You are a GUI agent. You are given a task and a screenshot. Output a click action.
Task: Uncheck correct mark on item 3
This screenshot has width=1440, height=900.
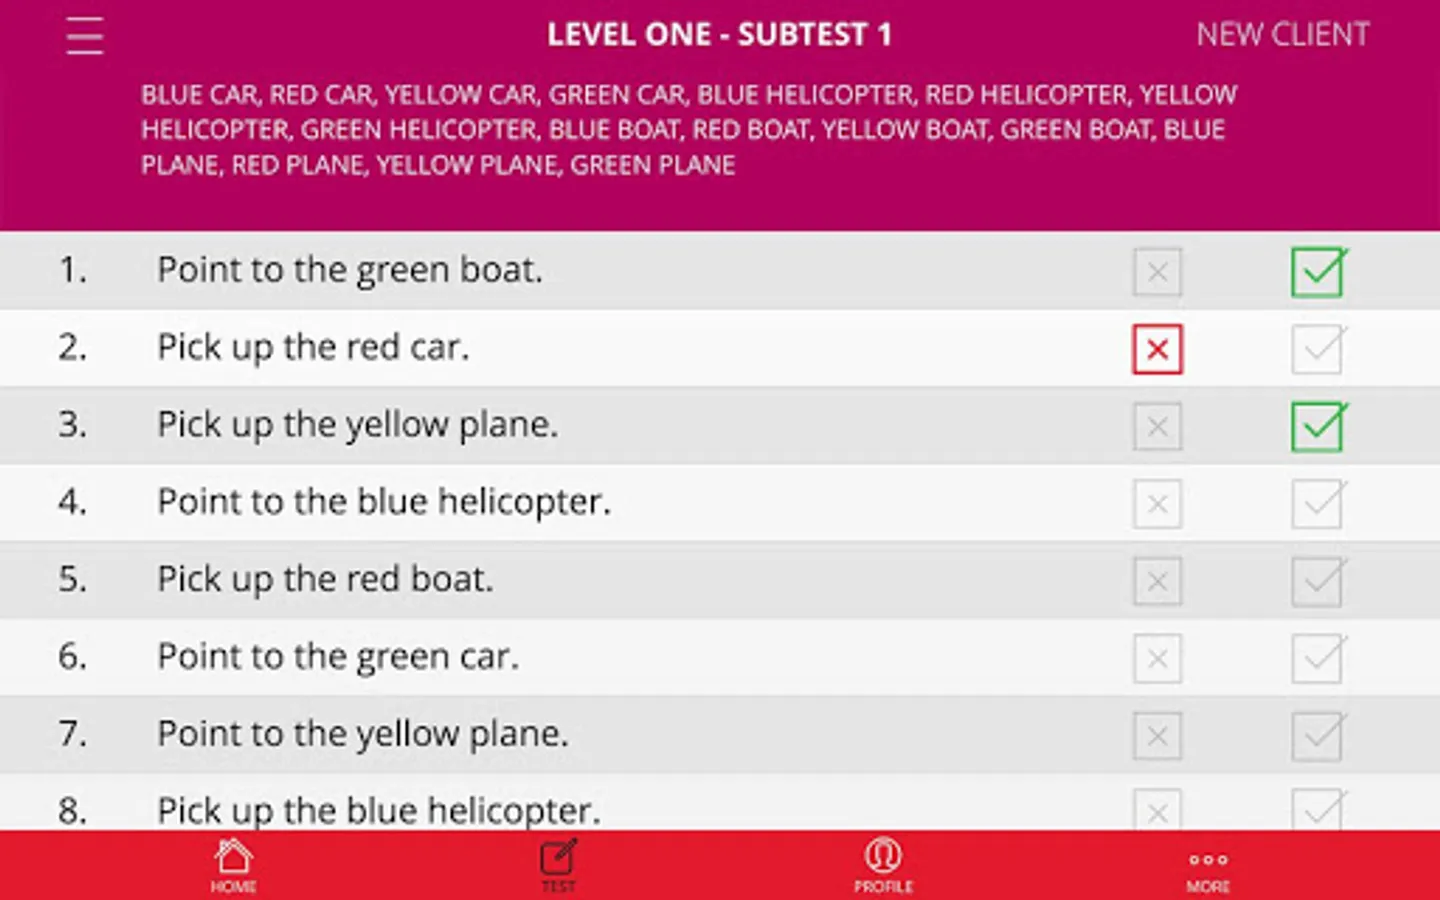click(x=1318, y=427)
